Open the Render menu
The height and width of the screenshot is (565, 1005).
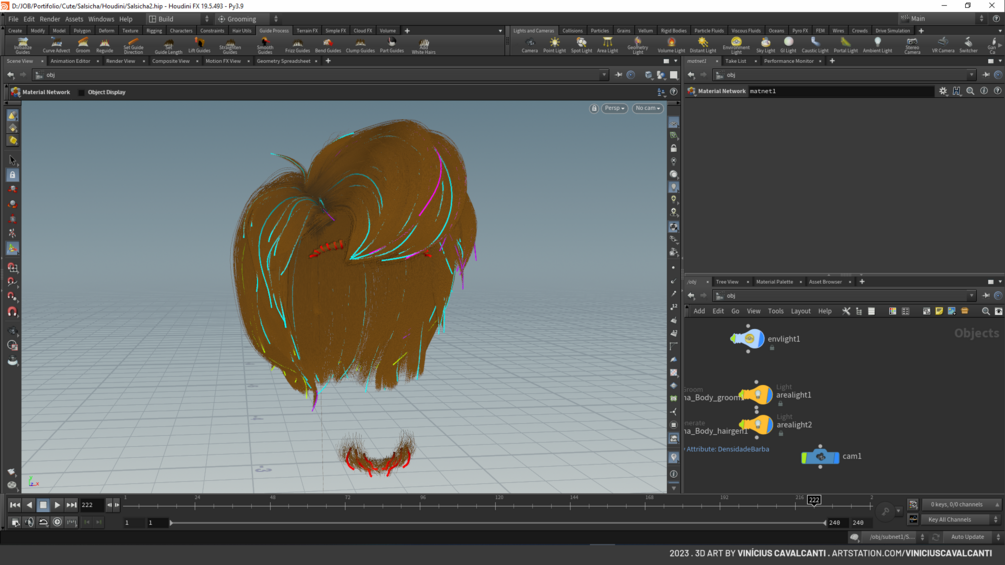50,19
